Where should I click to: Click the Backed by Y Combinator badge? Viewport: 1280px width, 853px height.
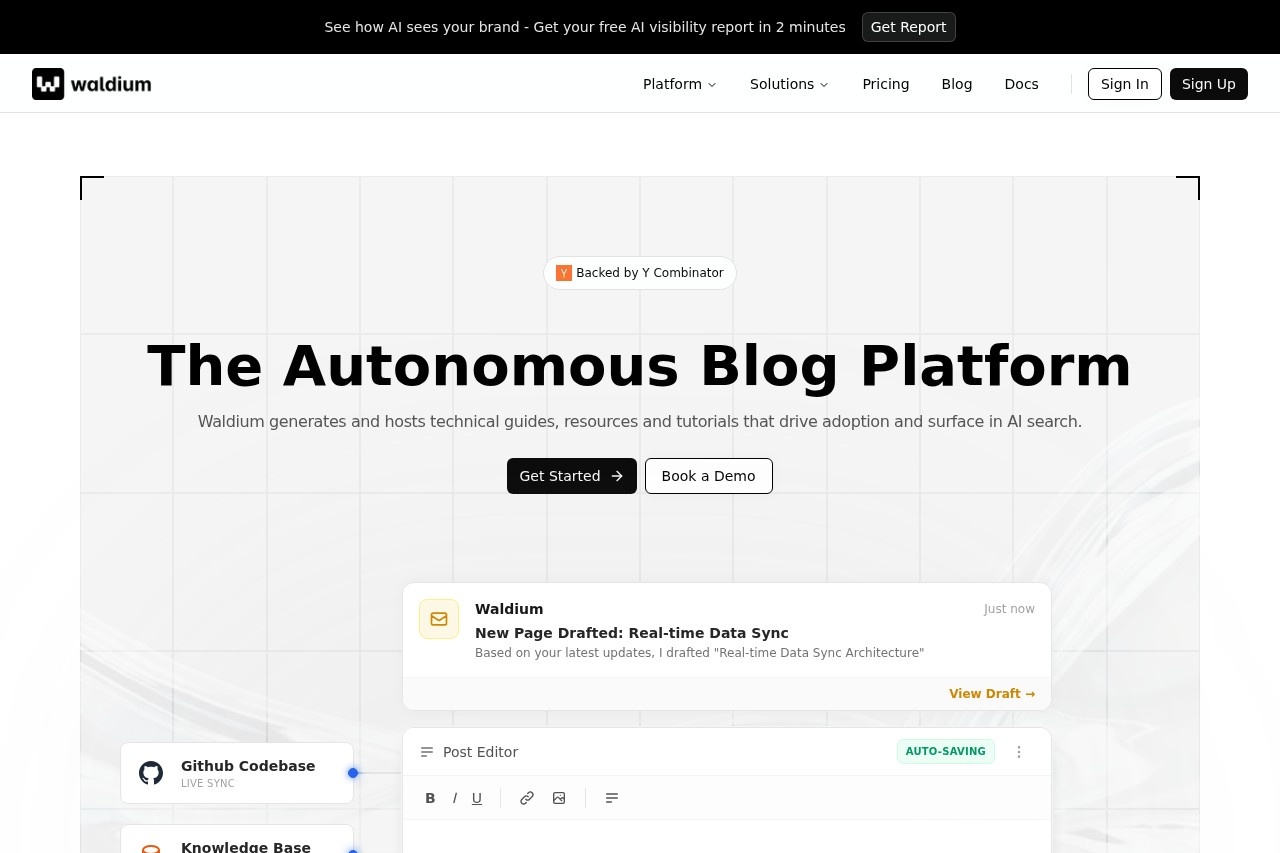tap(640, 273)
